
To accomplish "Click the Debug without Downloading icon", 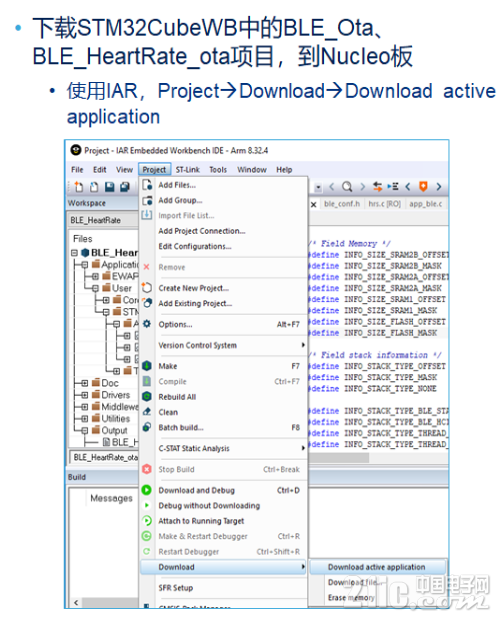I will tap(147, 505).
